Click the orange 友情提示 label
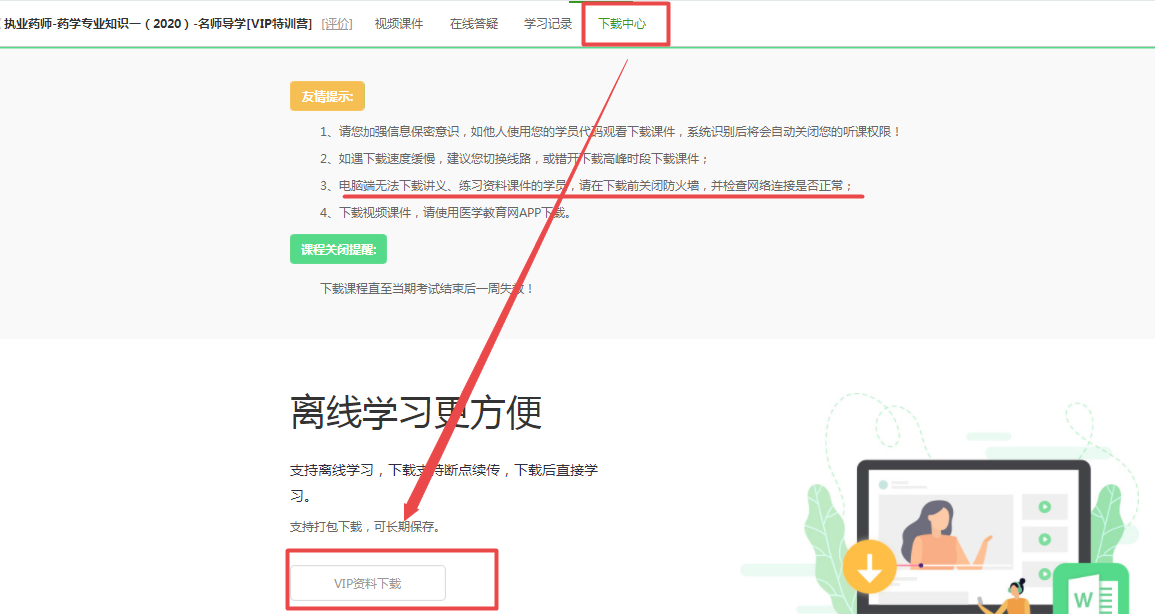Viewport: 1155px width, 614px height. click(327, 96)
